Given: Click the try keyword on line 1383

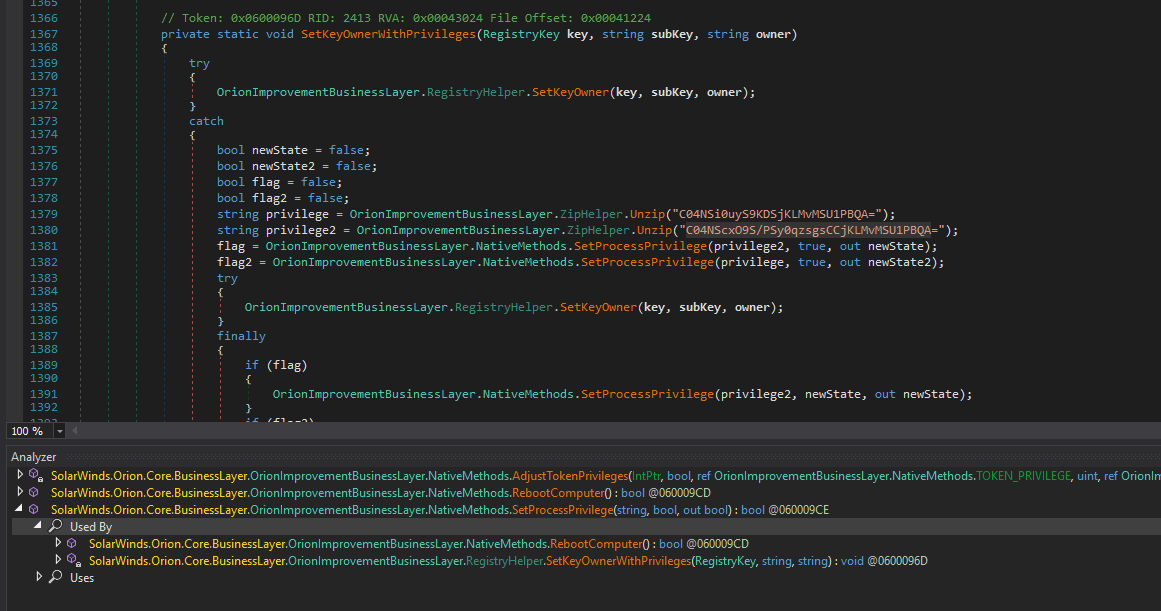Looking at the screenshot, I should pos(227,278).
